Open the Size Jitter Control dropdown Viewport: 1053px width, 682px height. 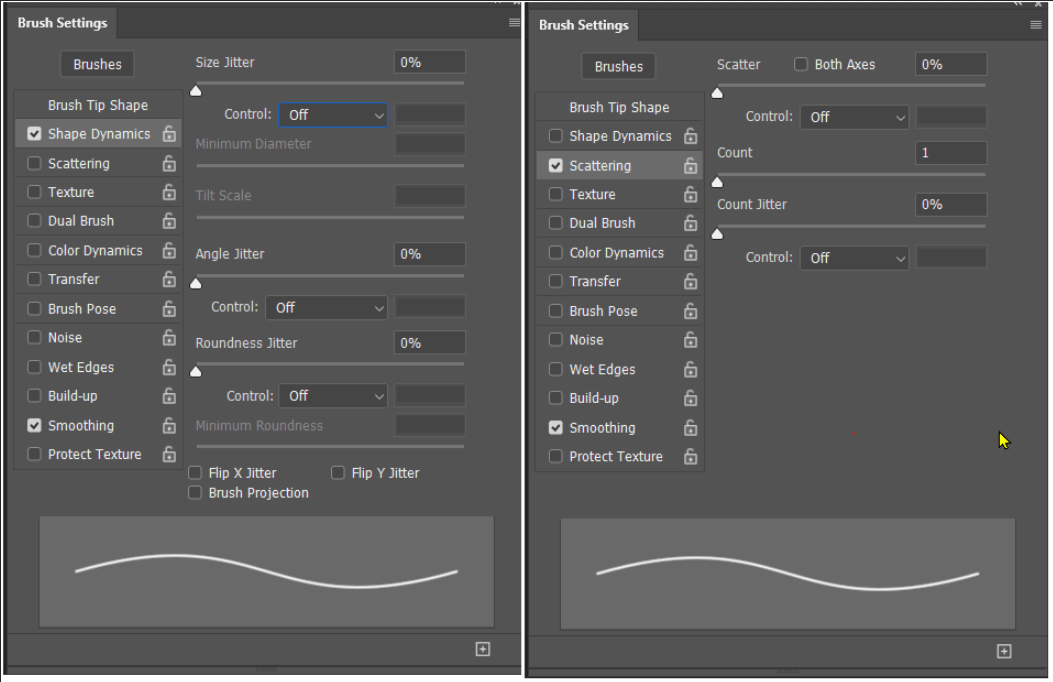pos(333,115)
